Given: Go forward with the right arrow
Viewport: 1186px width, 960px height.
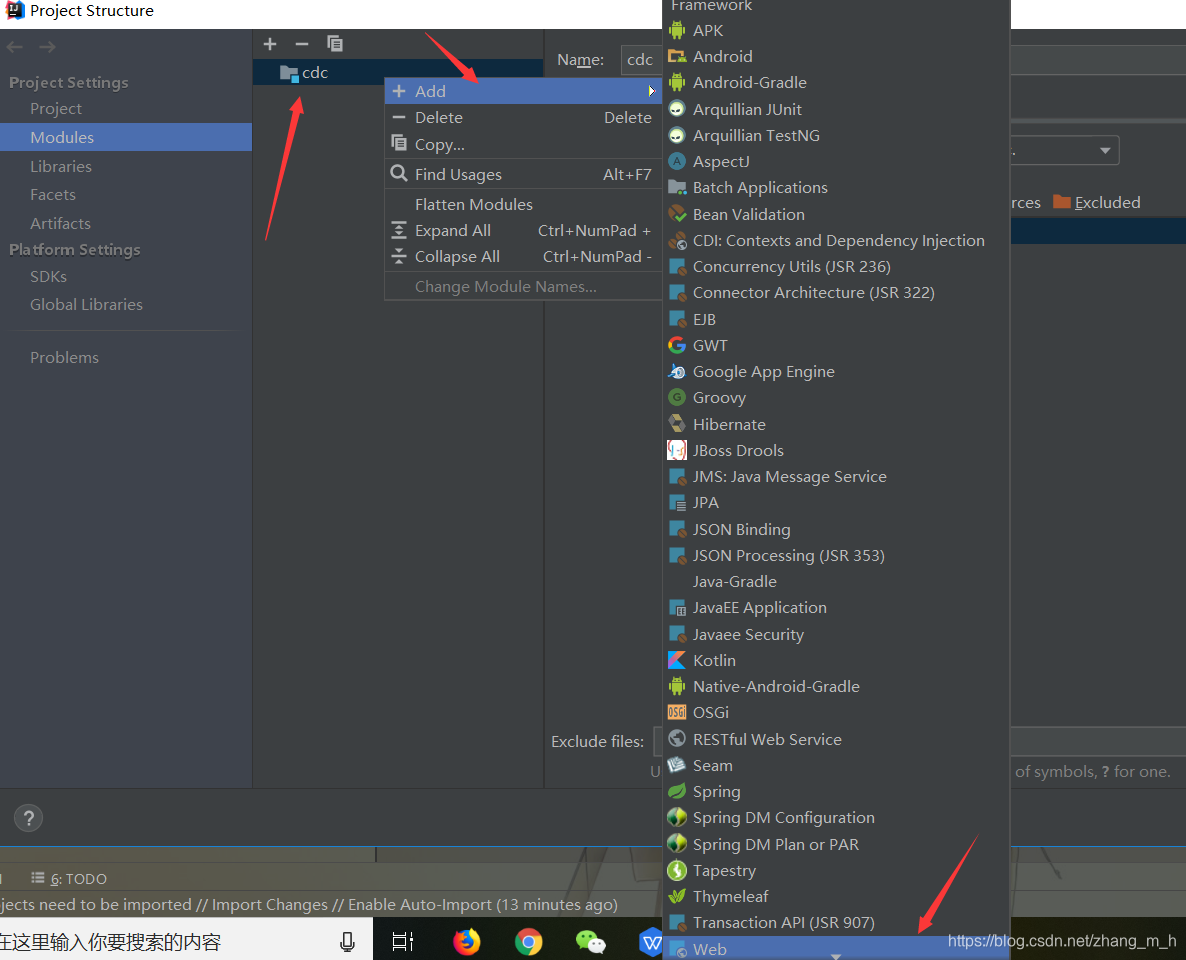Looking at the screenshot, I should tap(47, 47).
